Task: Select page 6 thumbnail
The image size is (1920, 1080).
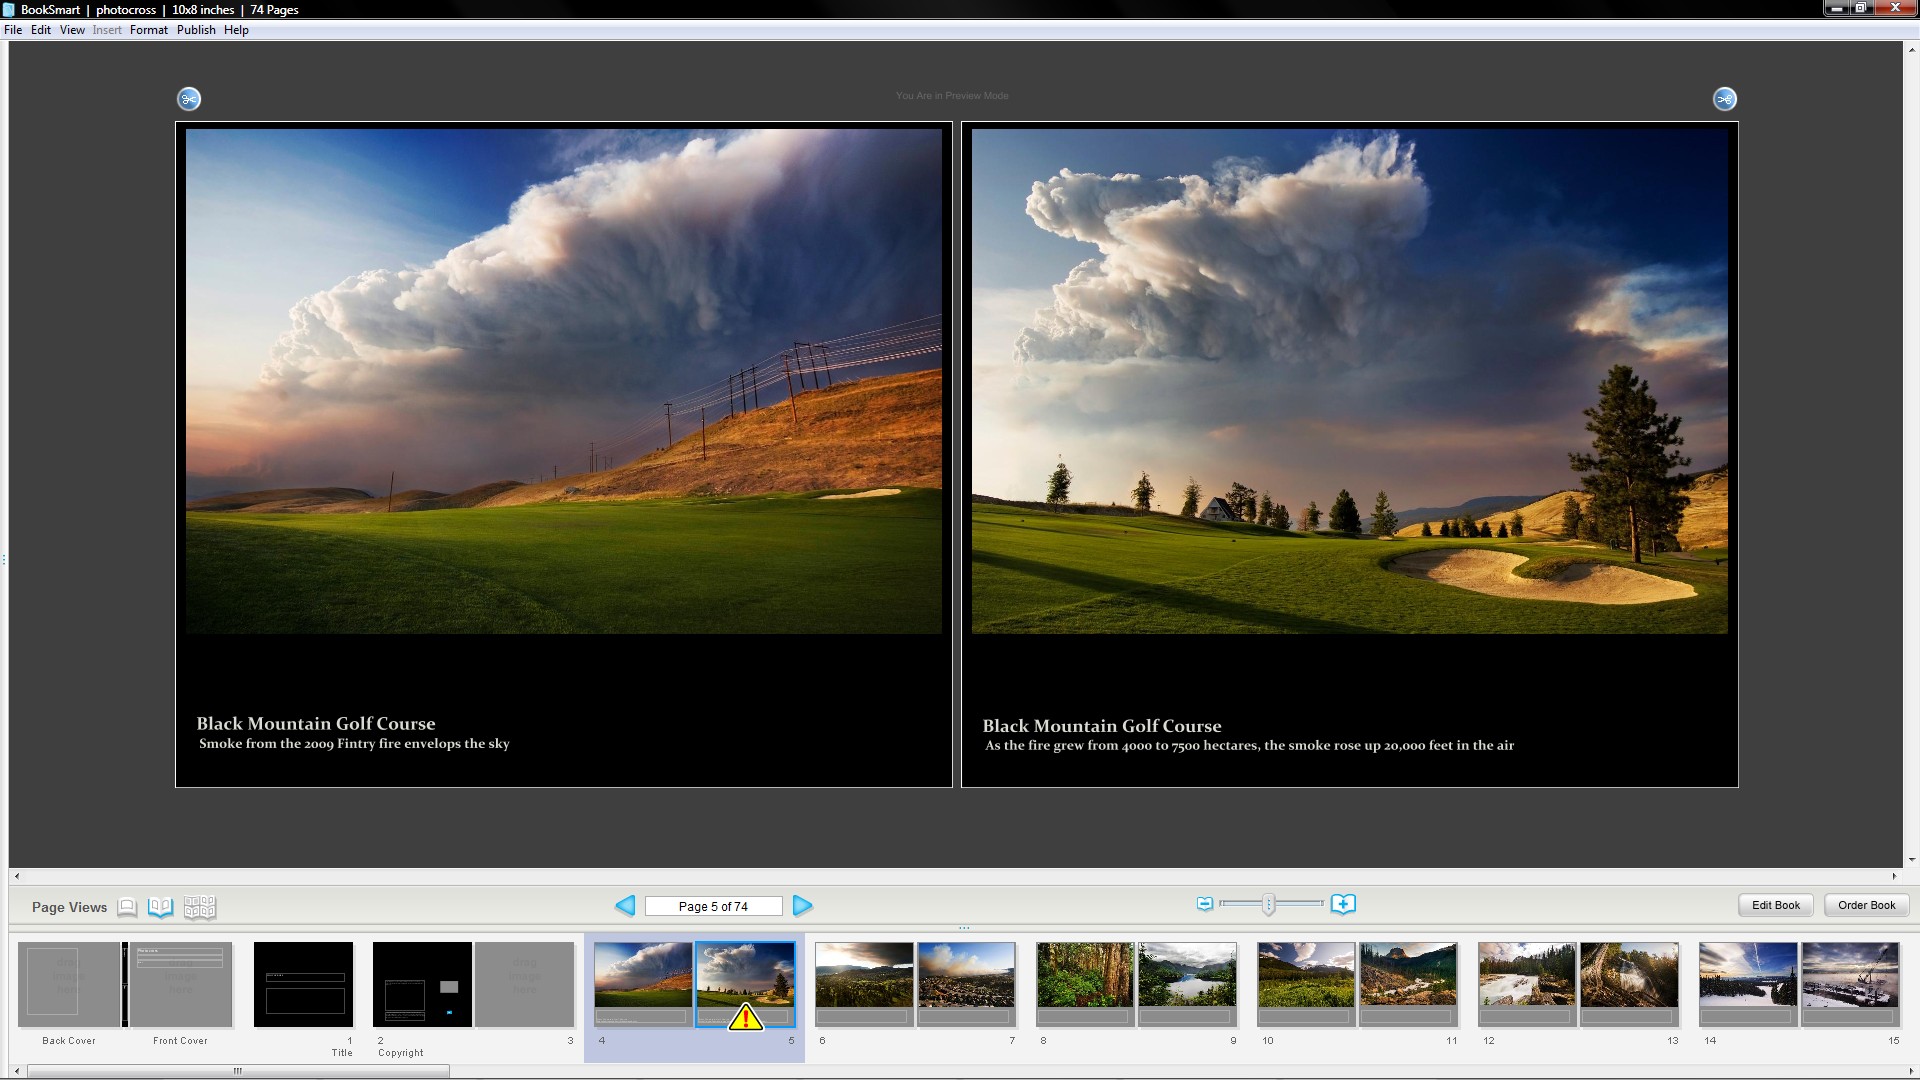Action: [864, 984]
